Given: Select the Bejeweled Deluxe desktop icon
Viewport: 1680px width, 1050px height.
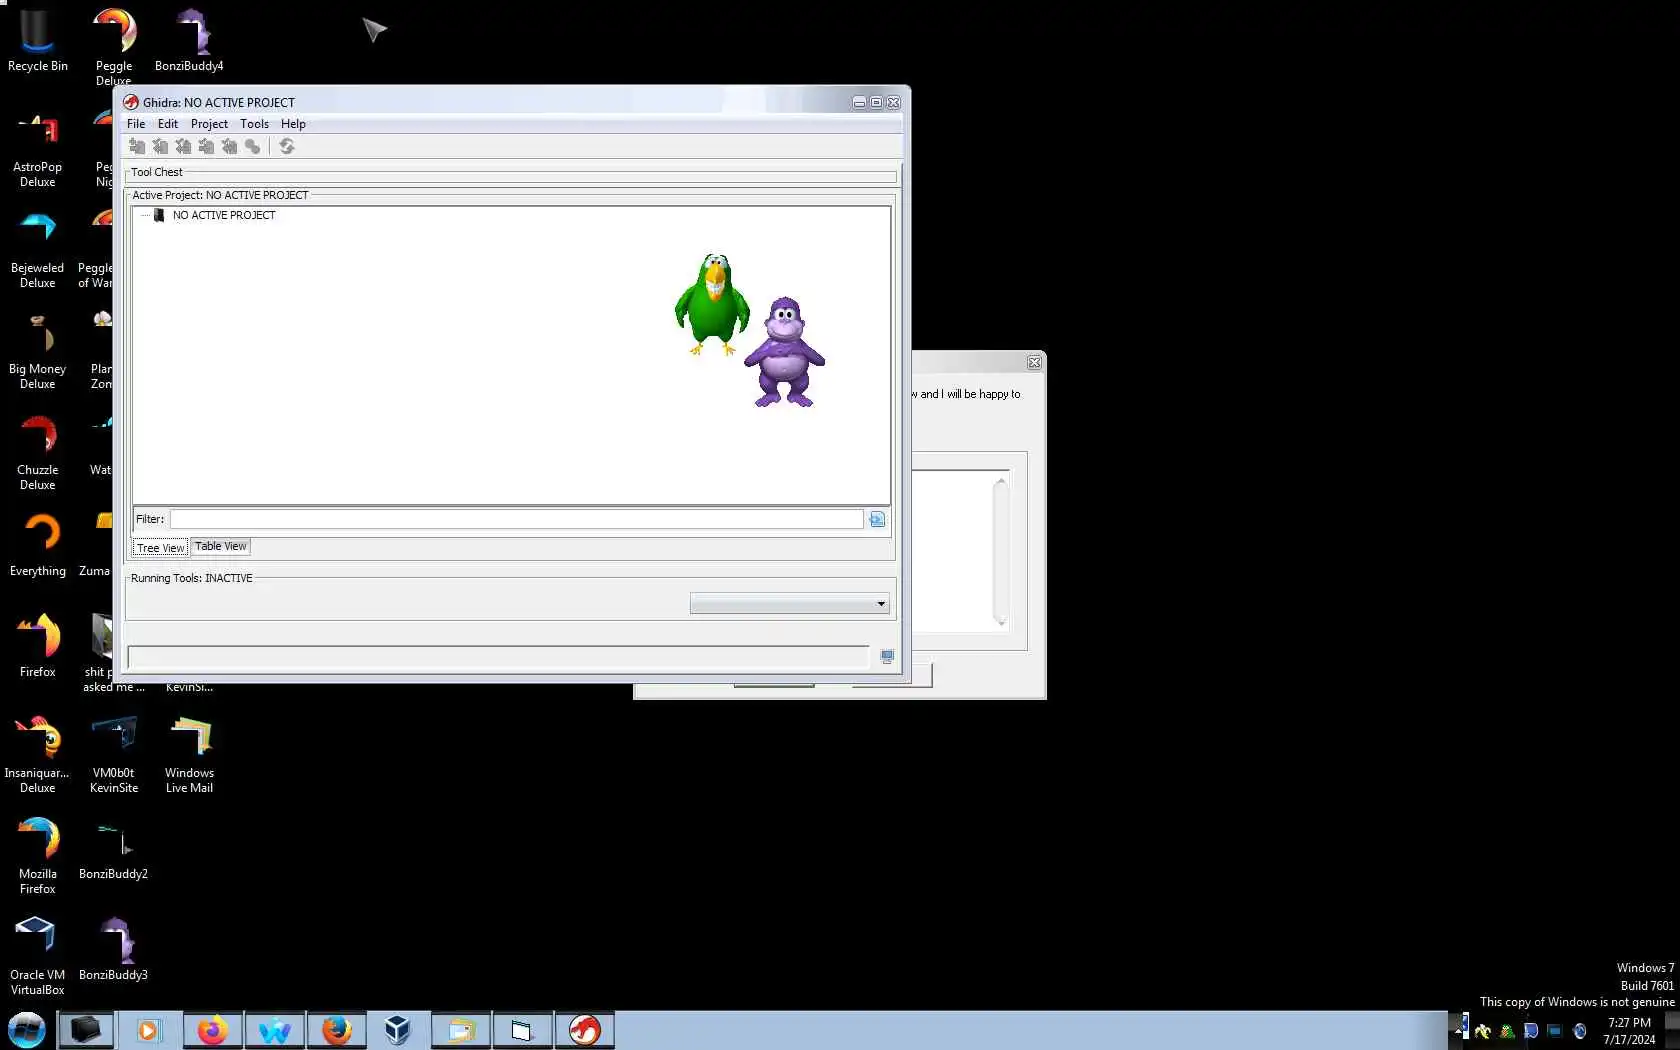Looking at the screenshot, I should [x=37, y=250].
